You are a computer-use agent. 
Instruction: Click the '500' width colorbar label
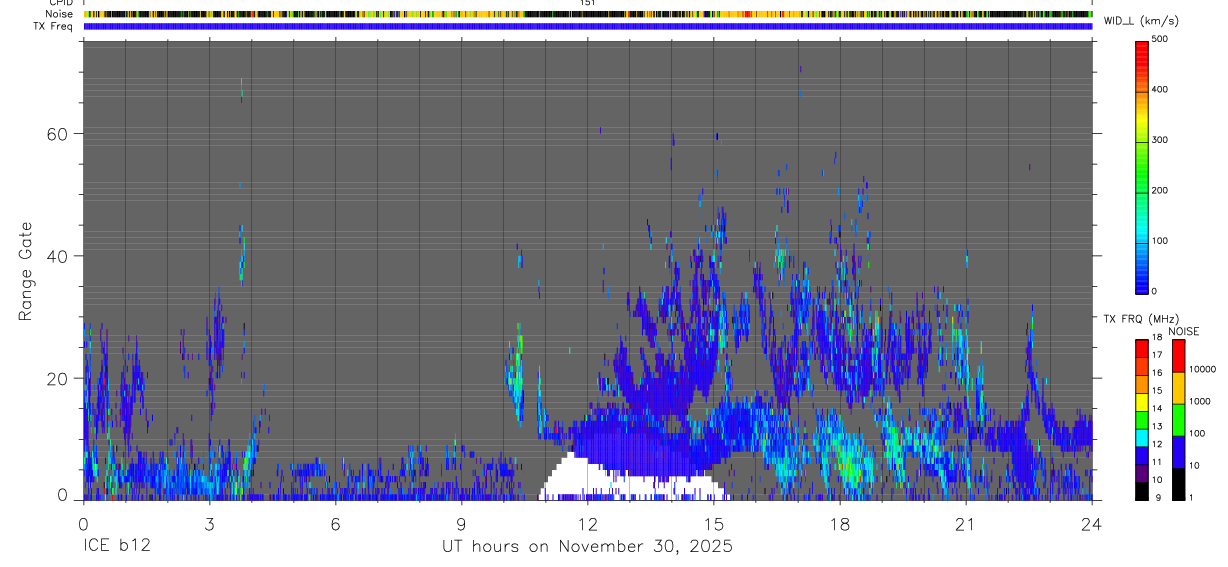1160,39
